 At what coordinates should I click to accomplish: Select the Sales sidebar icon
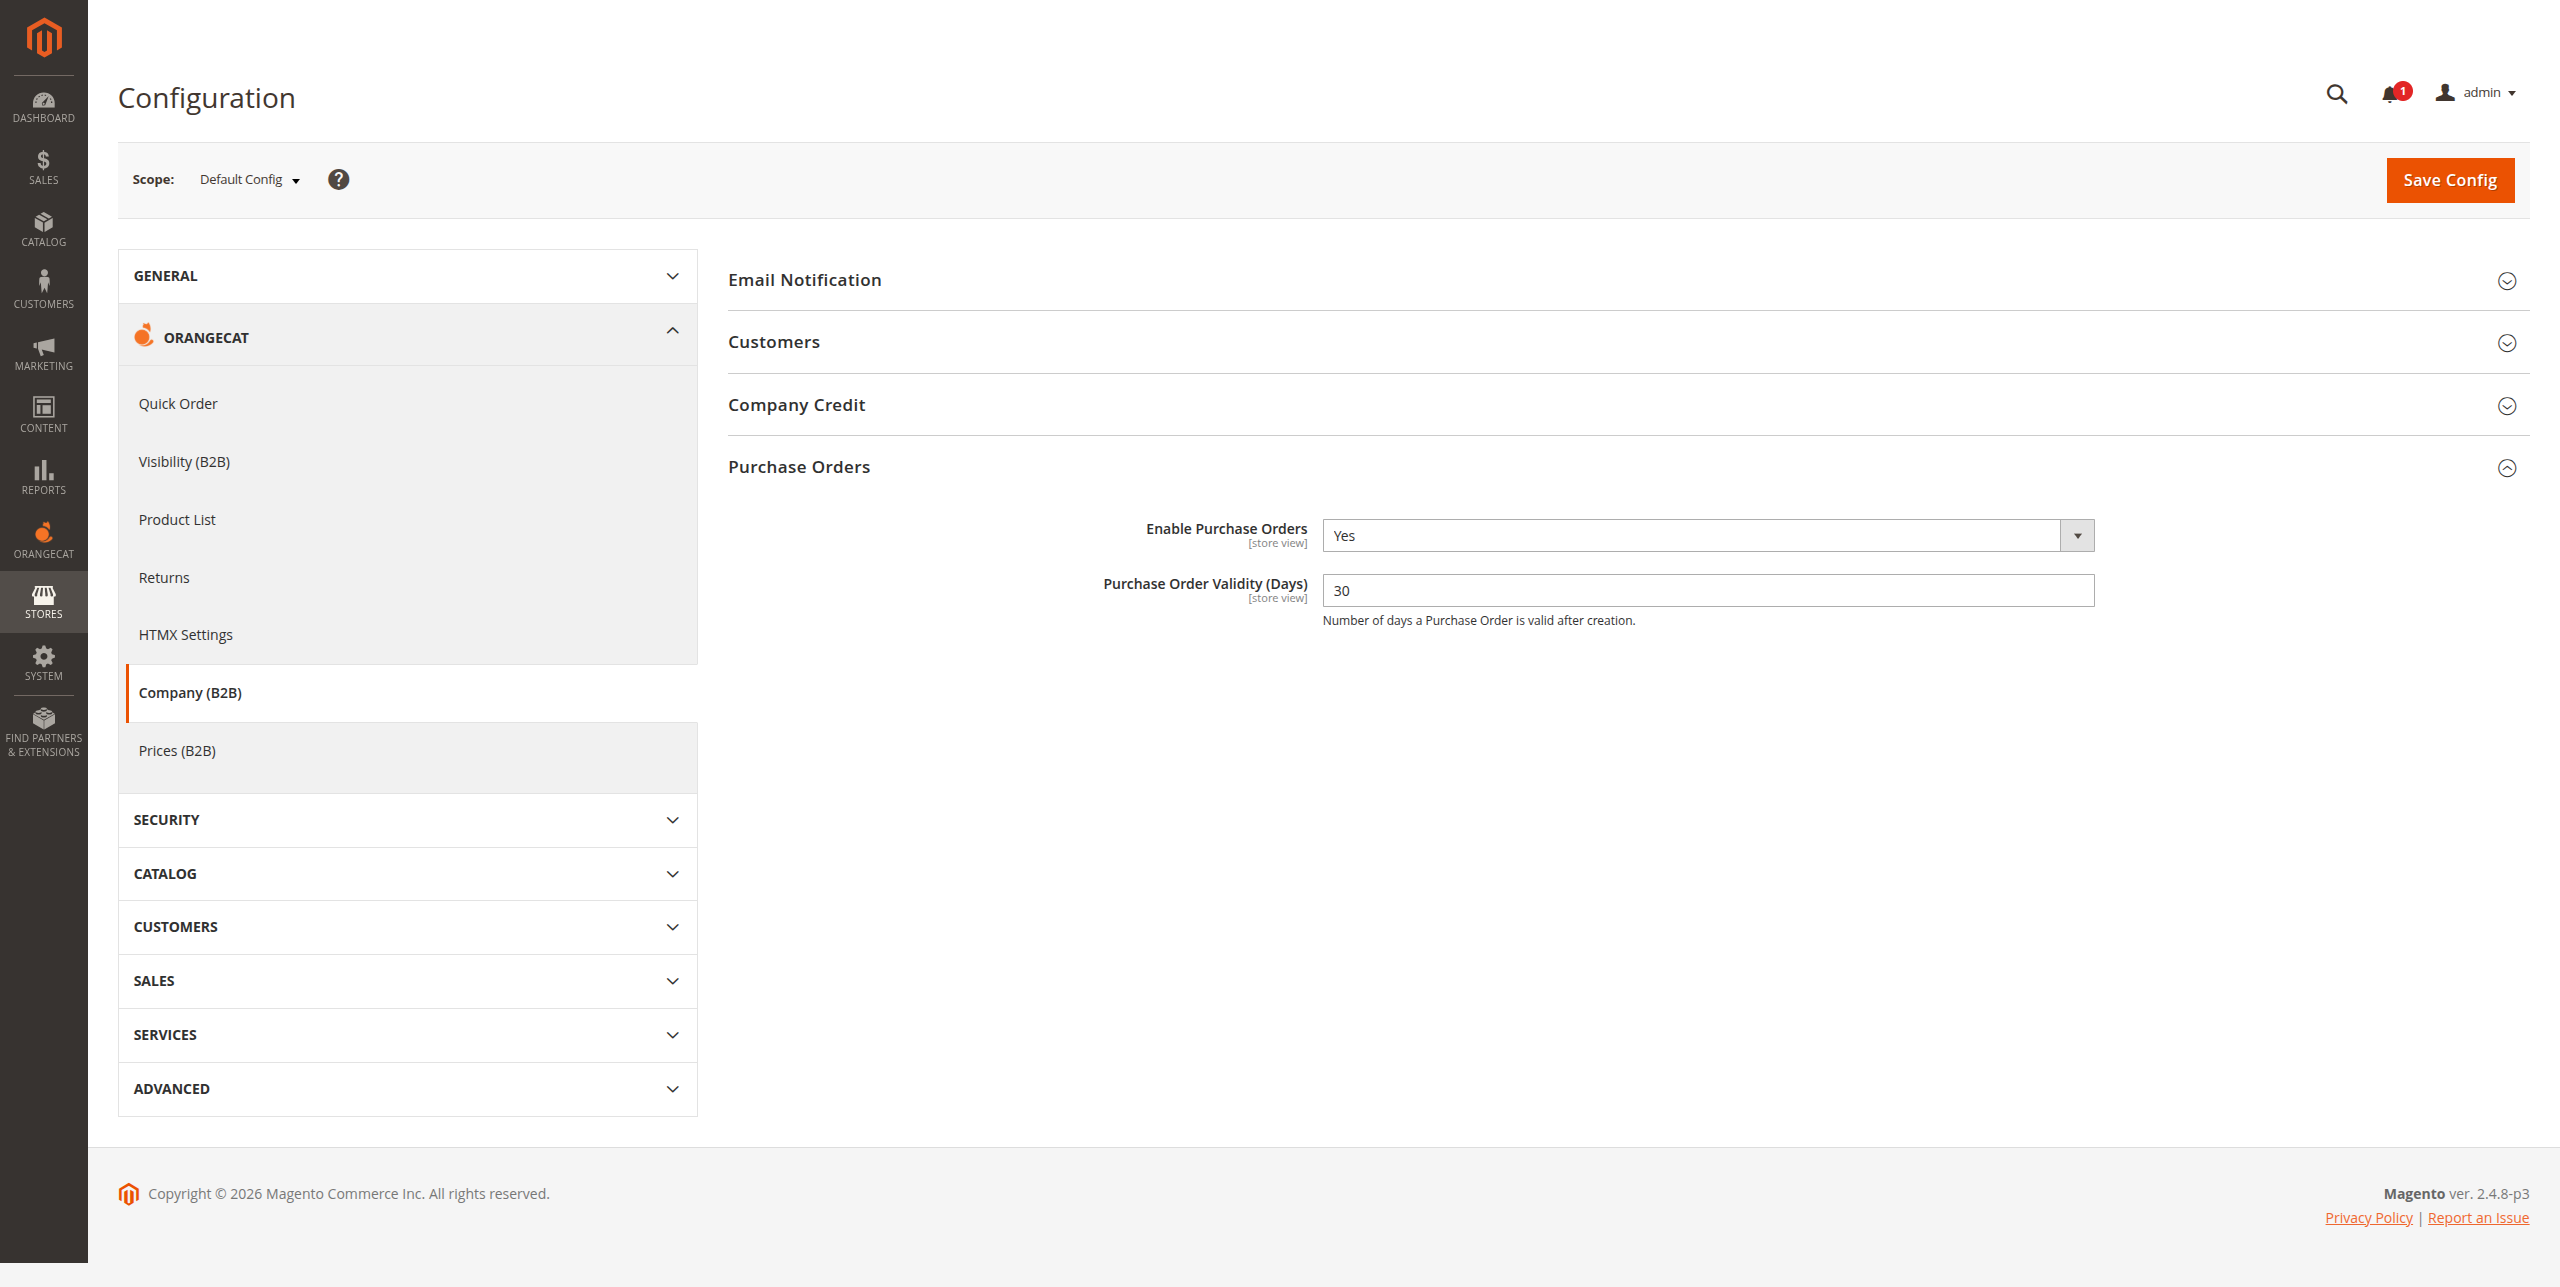tap(43, 166)
